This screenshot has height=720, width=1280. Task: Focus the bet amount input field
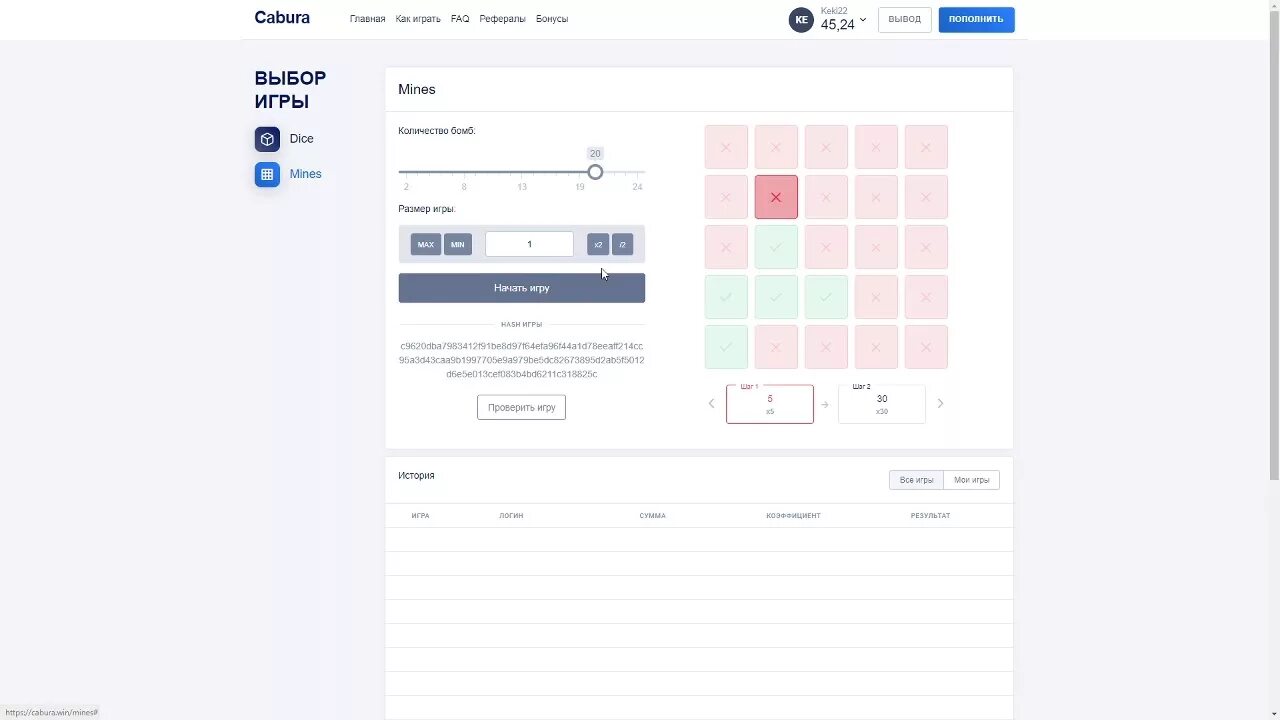529,244
